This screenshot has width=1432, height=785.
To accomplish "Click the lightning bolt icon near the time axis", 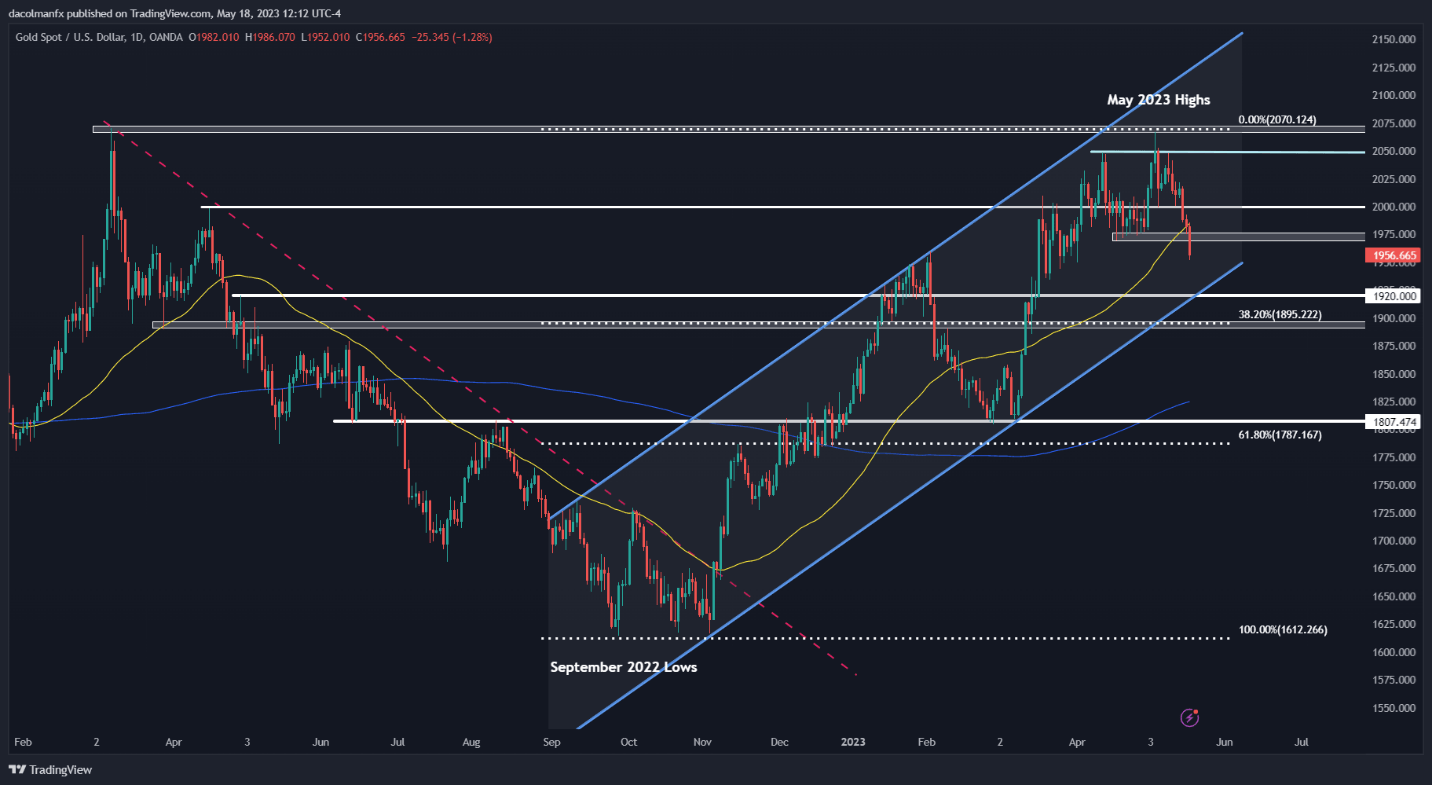I will (1190, 717).
